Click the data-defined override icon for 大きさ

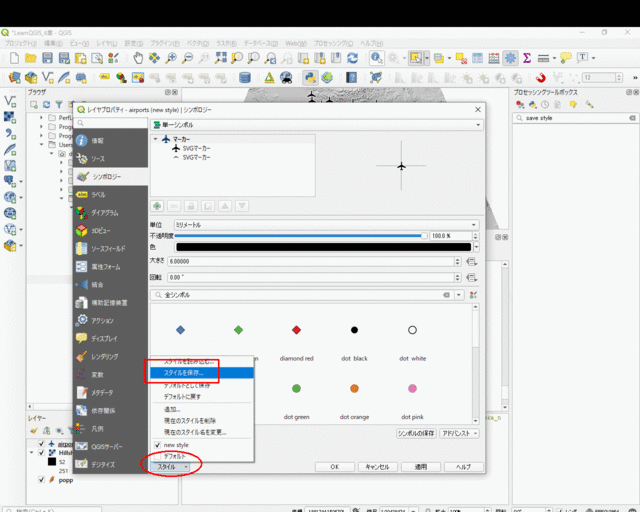click(472, 261)
